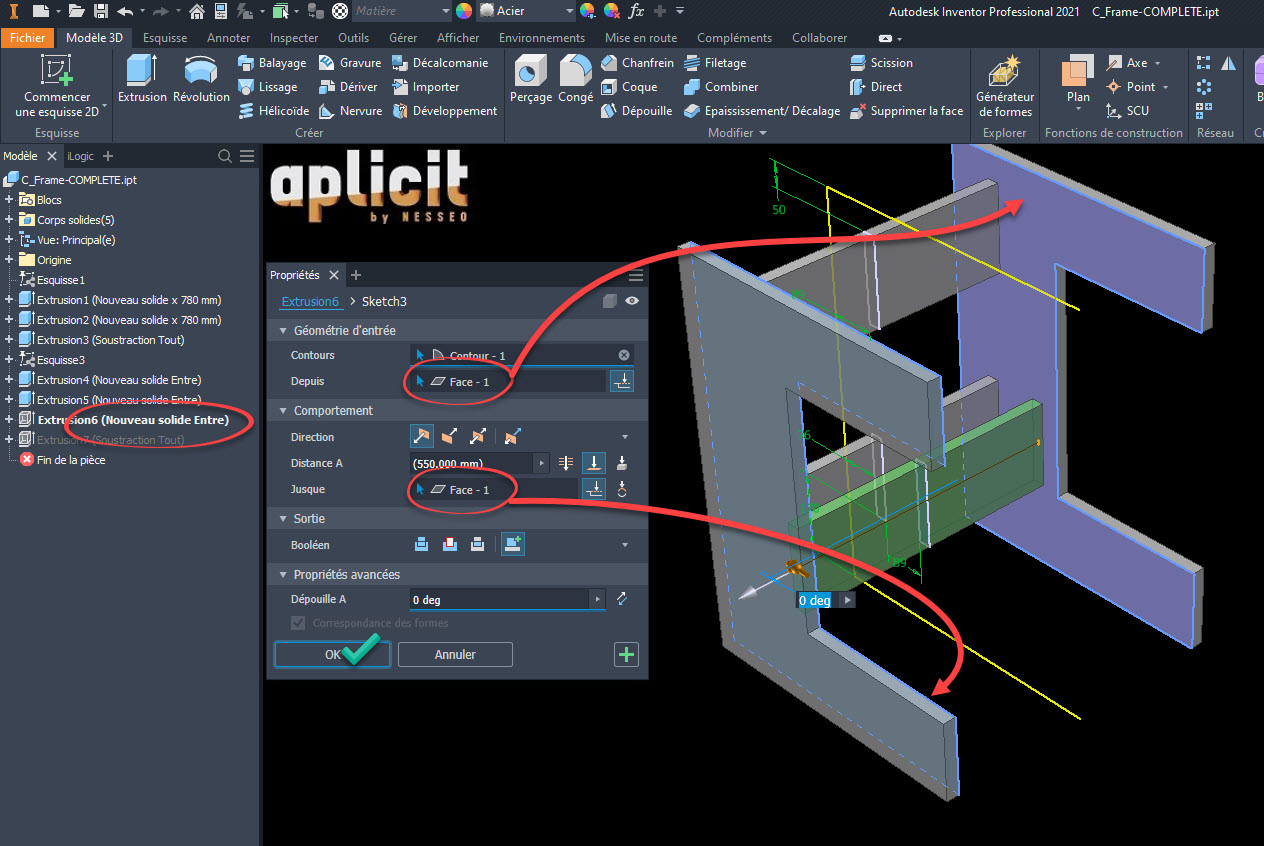Switch to the Gérer ribbon tab

[403, 38]
